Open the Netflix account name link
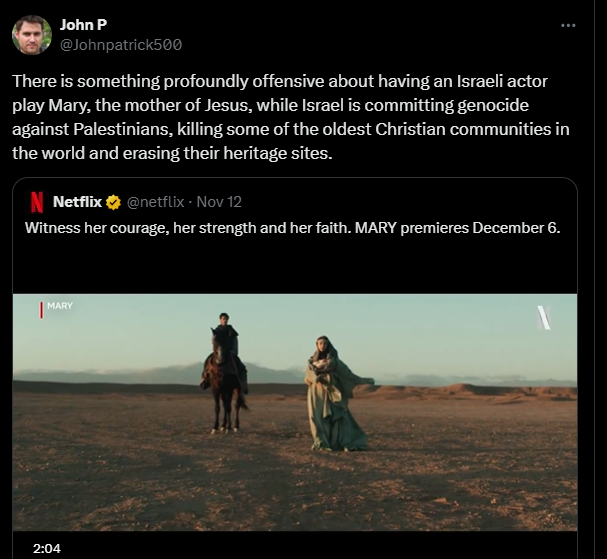The width and height of the screenshot is (607, 559). [79, 202]
